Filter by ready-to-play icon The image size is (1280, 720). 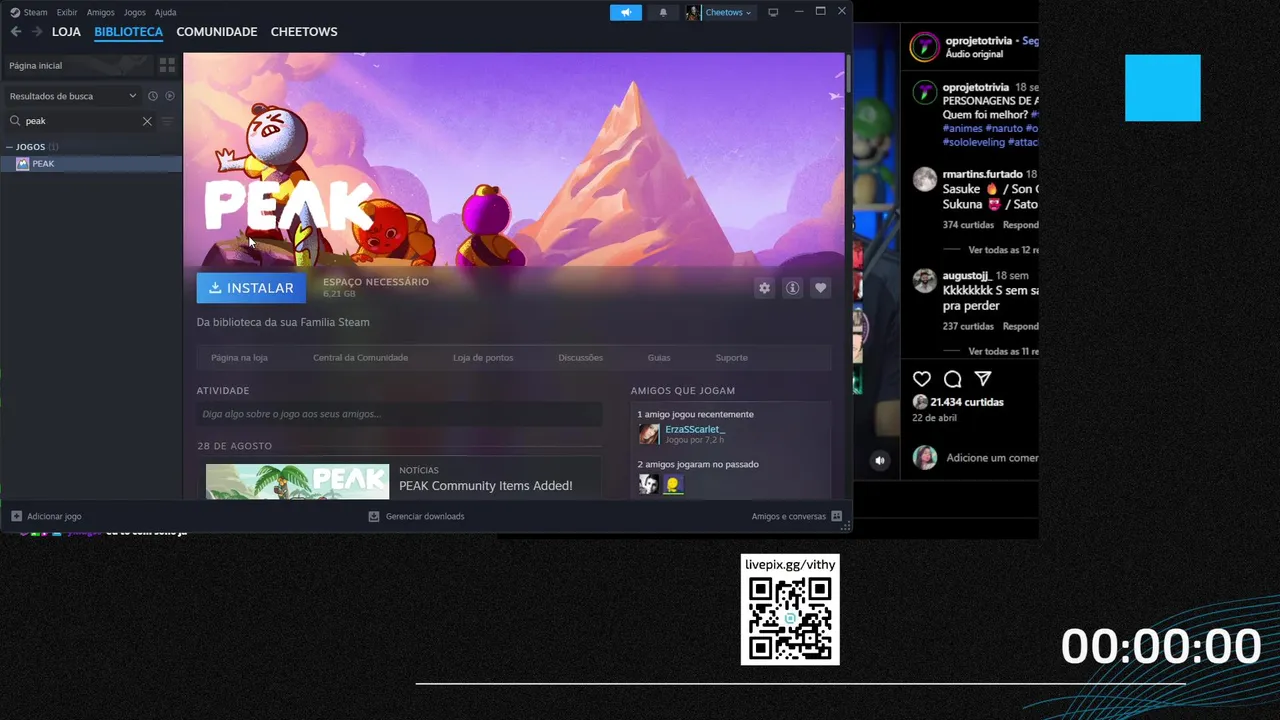pos(170,96)
